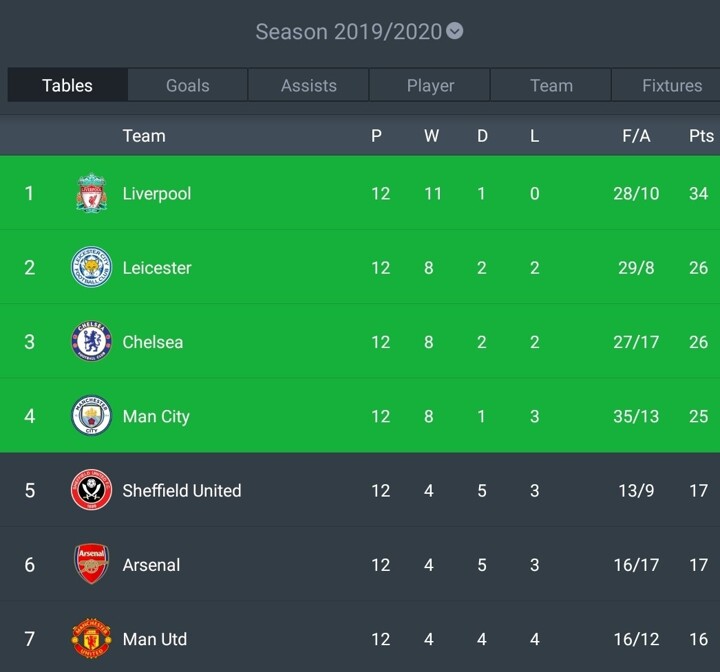This screenshot has width=720, height=672.
Task: Click the Sheffield United club crest
Action: (x=91, y=490)
